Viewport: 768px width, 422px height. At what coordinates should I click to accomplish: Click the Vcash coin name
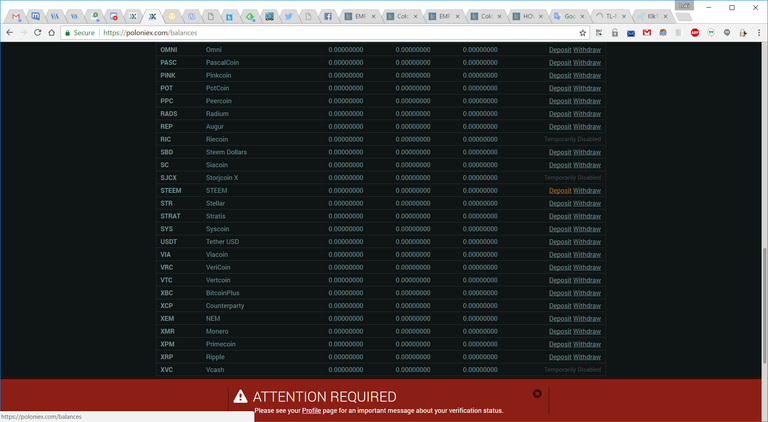pyautogui.click(x=215, y=370)
